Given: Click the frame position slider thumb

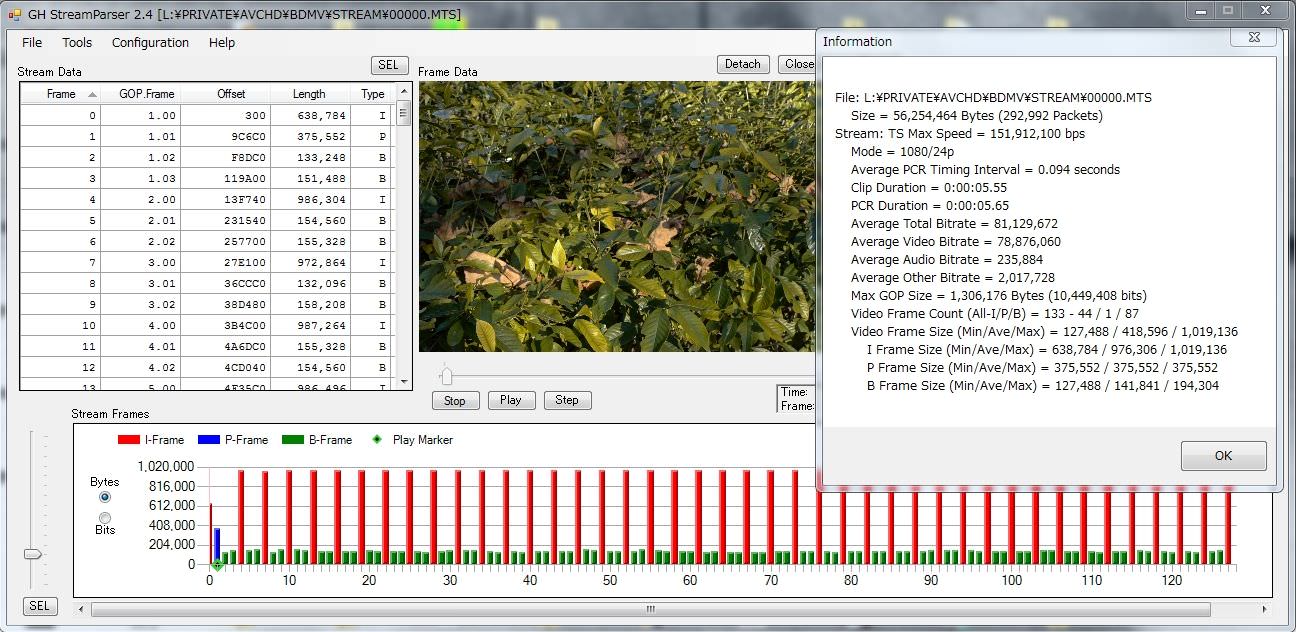Looking at the screenshot, I should (446, 376).
